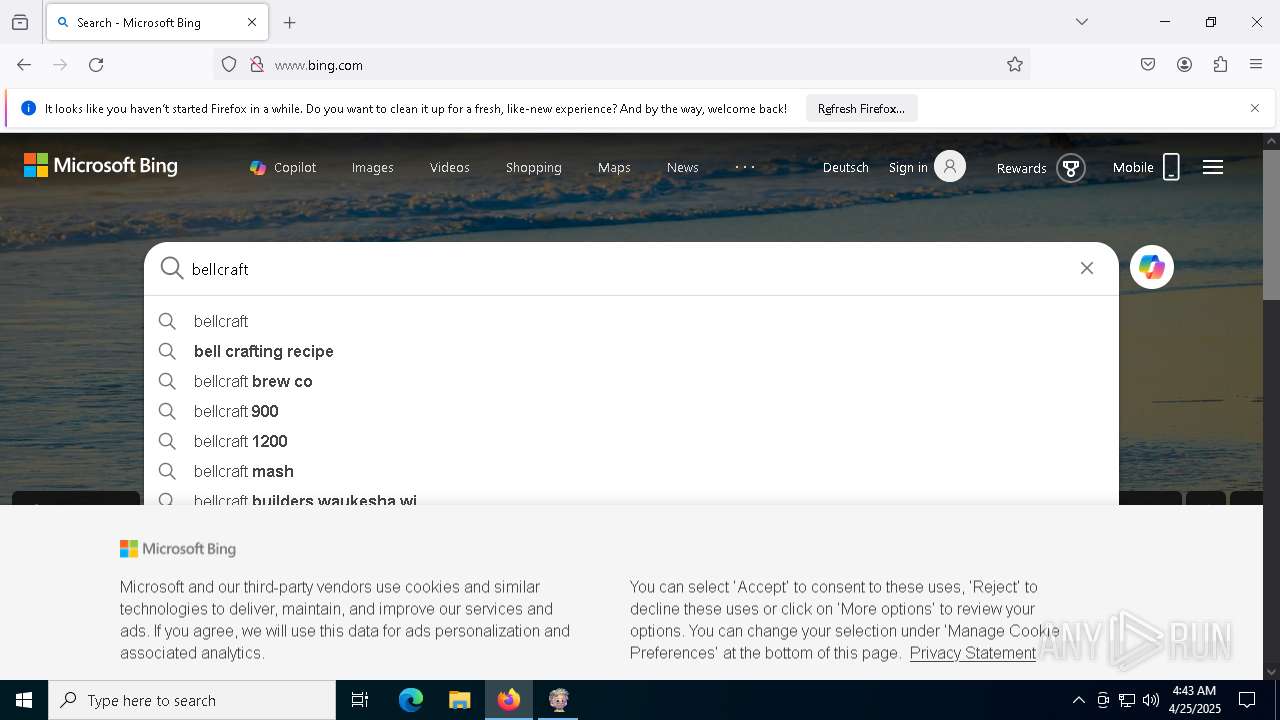This screenshot has width=1280, height=720.
Task: Clear the search box text
Action: click(x=1087, y=268)
